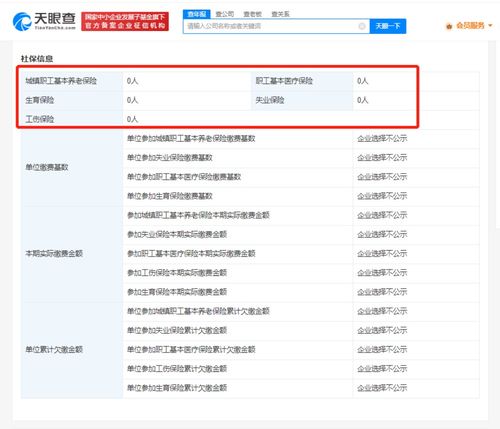Click 企业选择不公示 for 单位参加工伤保险累计欠缴金额

[x=382, y=369]
